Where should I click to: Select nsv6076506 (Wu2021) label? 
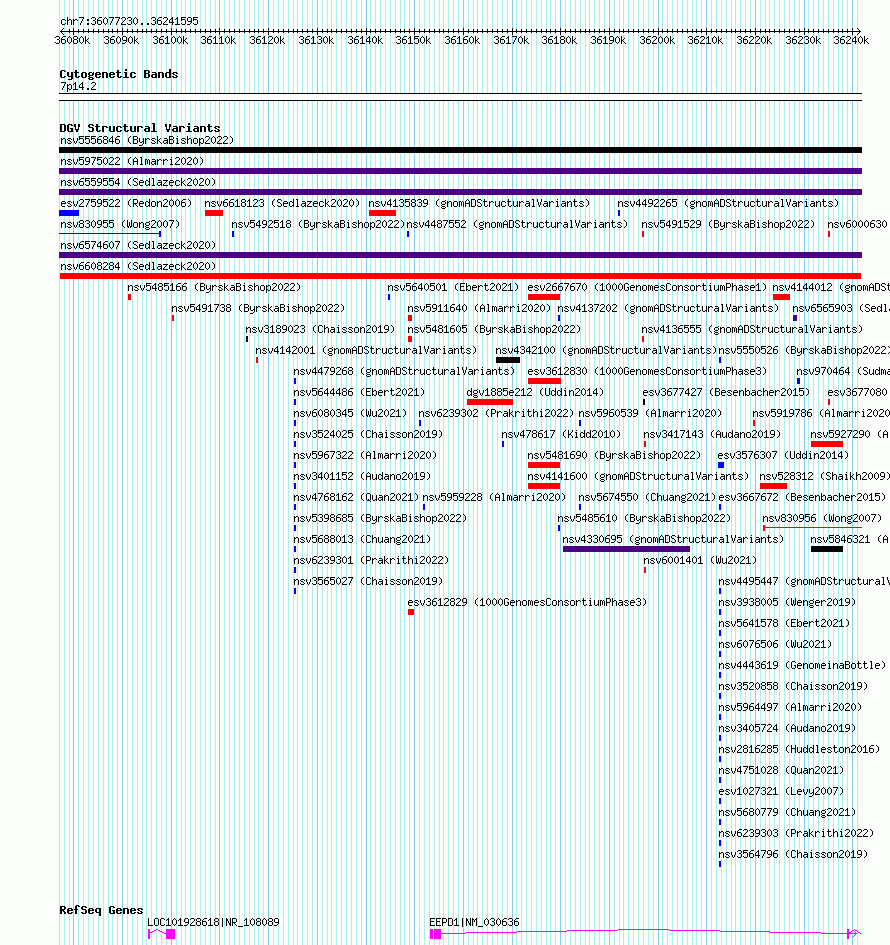(775, 645)
